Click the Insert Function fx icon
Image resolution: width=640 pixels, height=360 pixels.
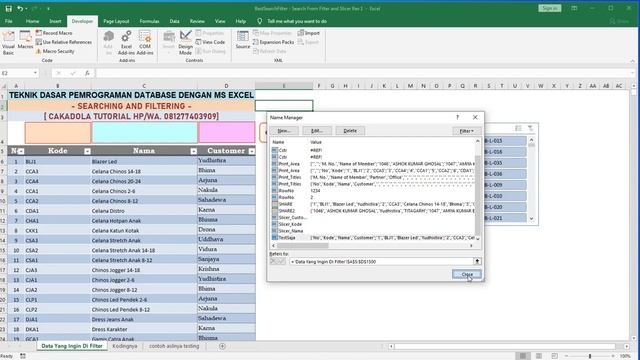click(87, 73)
